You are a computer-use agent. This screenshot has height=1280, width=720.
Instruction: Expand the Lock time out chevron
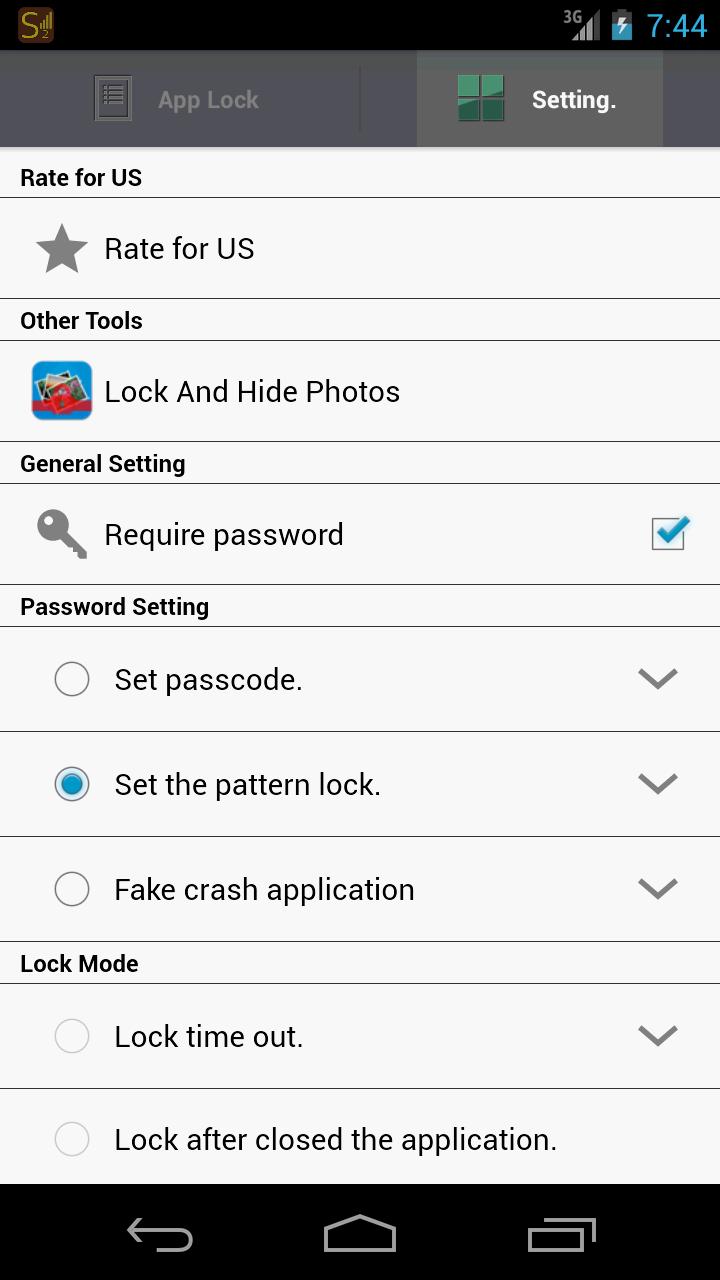658,1036
